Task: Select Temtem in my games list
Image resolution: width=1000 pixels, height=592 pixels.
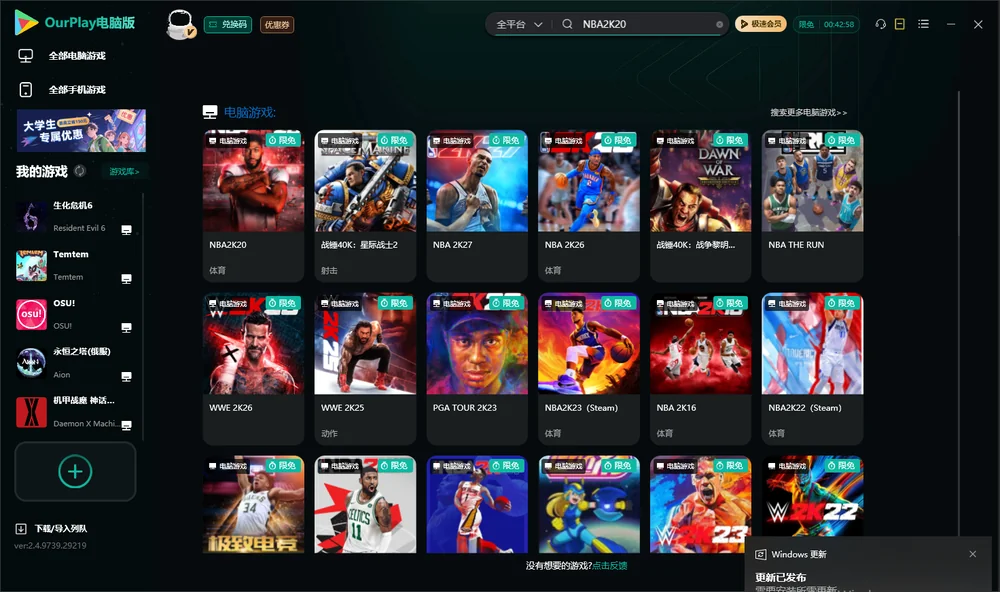Action: [75, 266]
